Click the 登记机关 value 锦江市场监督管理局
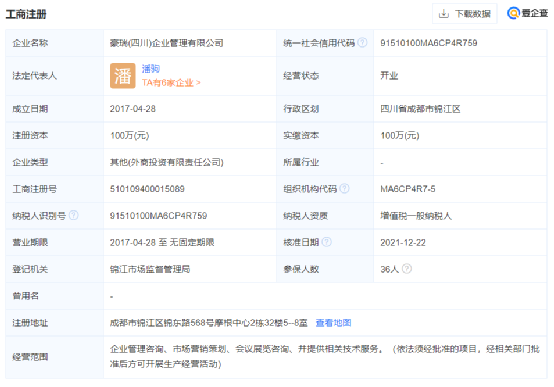Viewport: 554px width, 387px height. [x=150, y=269]
